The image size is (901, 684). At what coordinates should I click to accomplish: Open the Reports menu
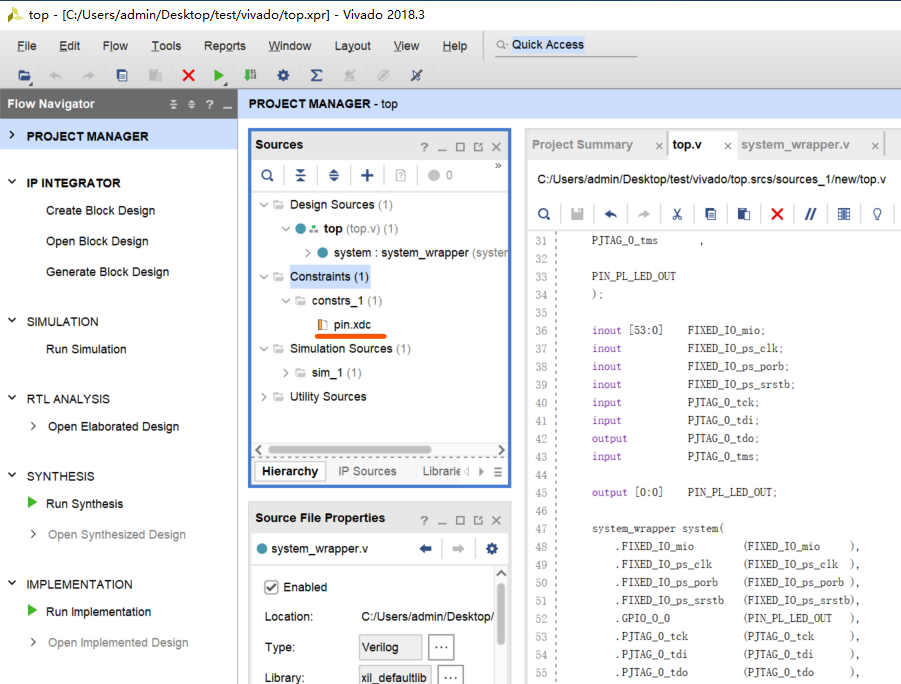tap(224, 46)
